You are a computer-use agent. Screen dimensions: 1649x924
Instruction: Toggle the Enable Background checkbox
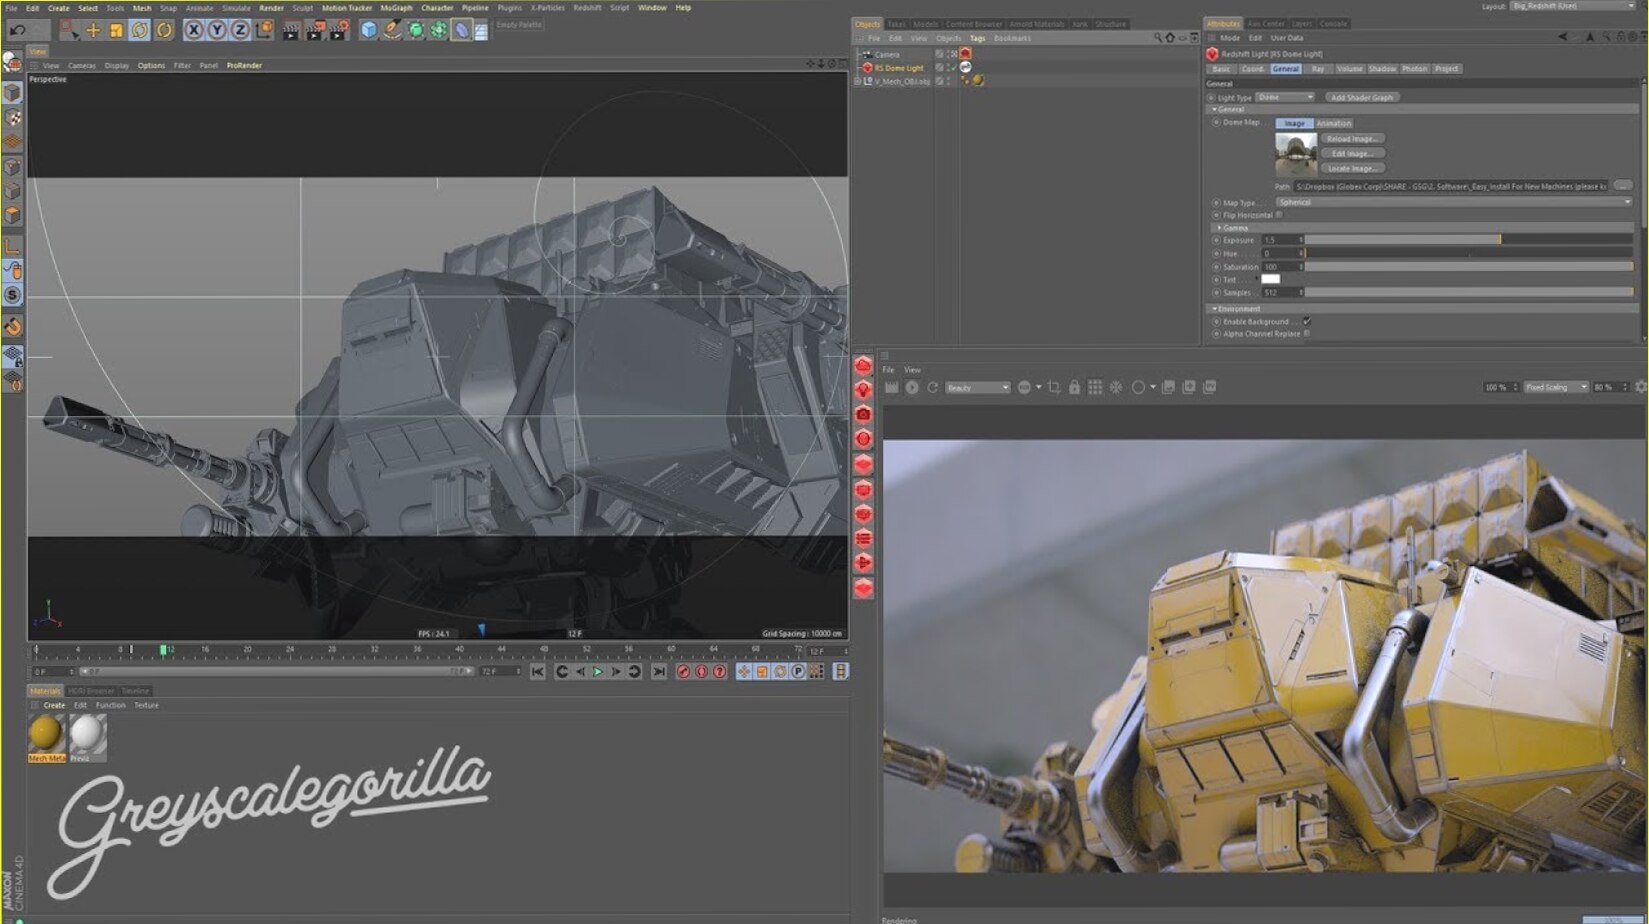(1306, 322)
